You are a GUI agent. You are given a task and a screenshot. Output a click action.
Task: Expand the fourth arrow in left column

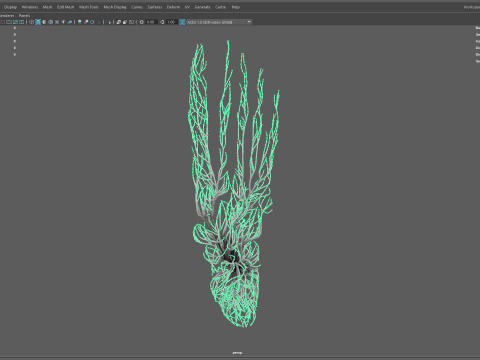(x=15, y=48)
